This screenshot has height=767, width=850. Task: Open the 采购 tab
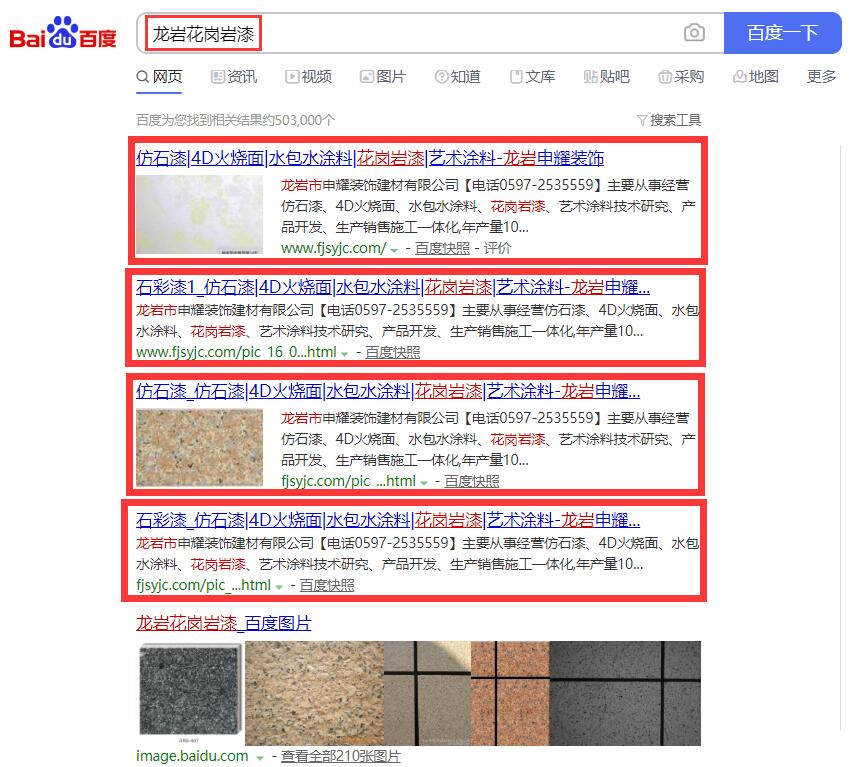[681, 76]
